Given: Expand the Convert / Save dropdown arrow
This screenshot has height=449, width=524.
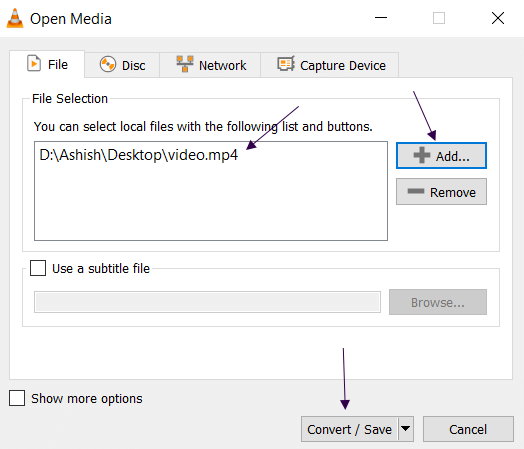Looking at the screenshot, I should tap(406, 429).
